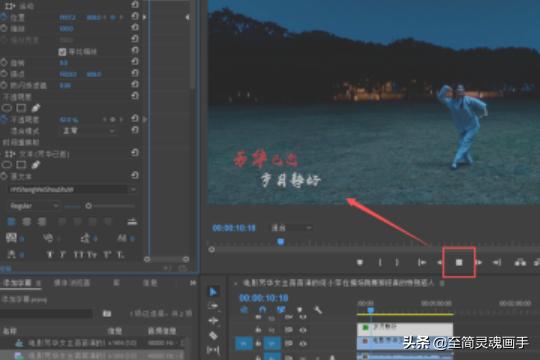540x360 pixels.
Task: Select the Slip tool
Action: [x=214, y=350]
